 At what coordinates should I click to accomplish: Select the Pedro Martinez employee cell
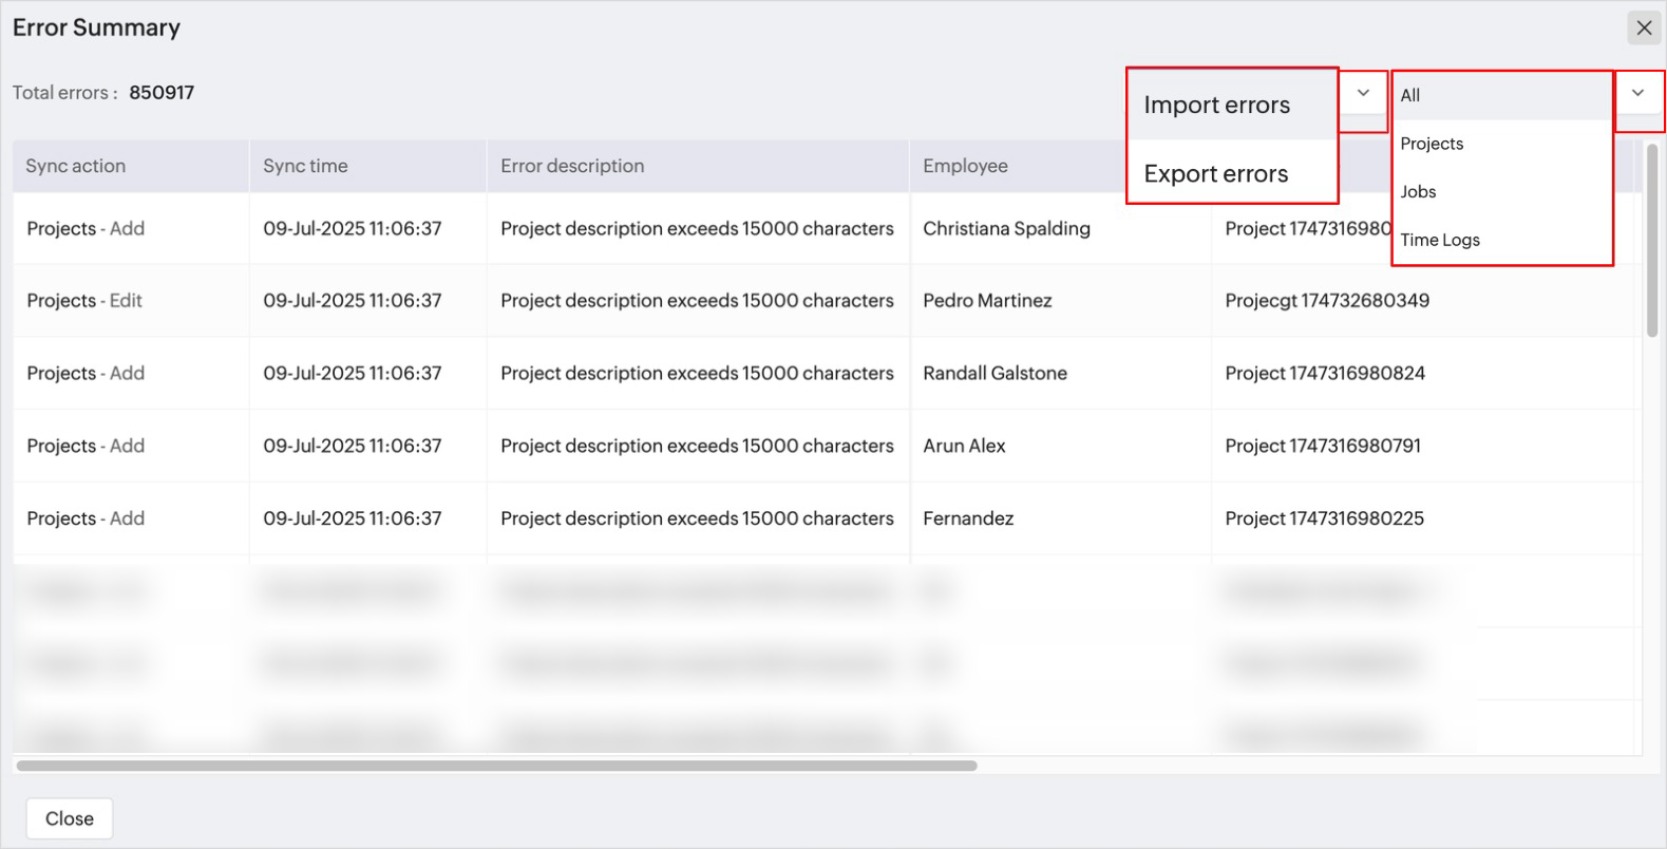pyautogui.click(x=987, y=301)
